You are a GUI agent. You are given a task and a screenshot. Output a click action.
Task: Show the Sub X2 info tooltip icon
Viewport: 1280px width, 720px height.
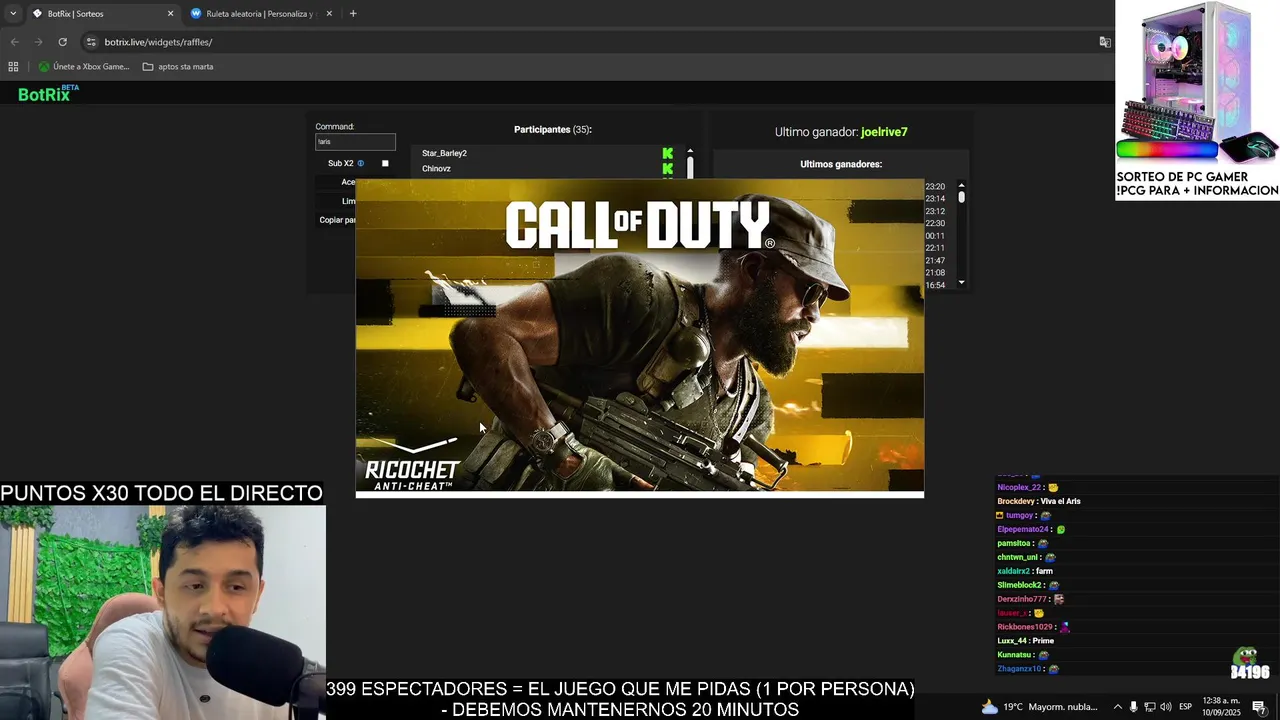pos(360,163)
